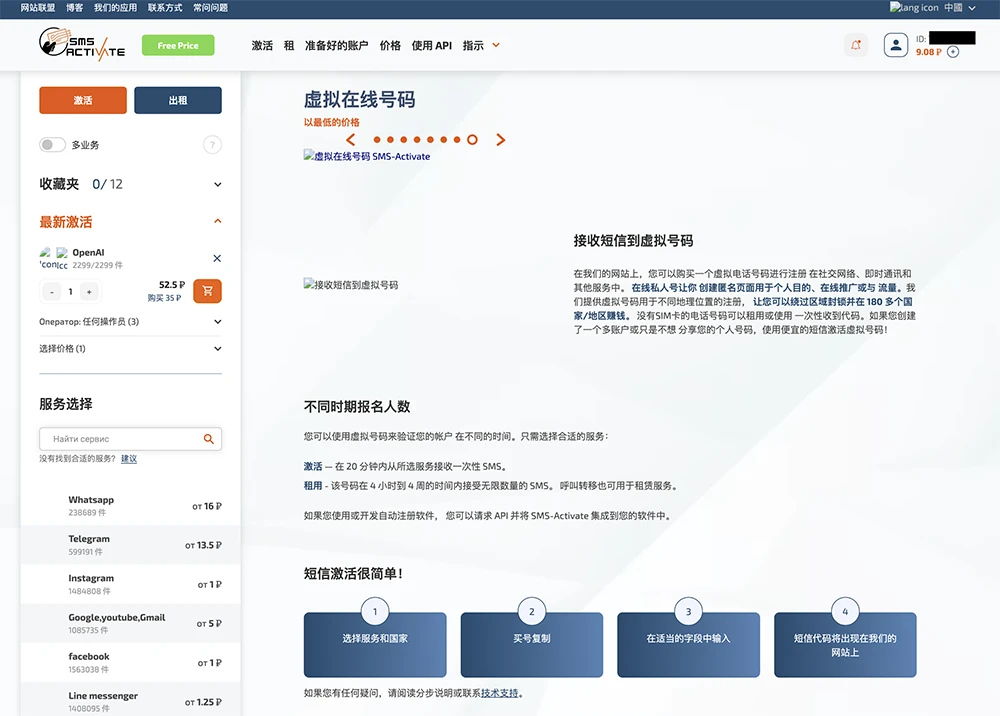Select the last hollow carousel dot
Viewport: 1000px width, 716px height.
[472, 140]
